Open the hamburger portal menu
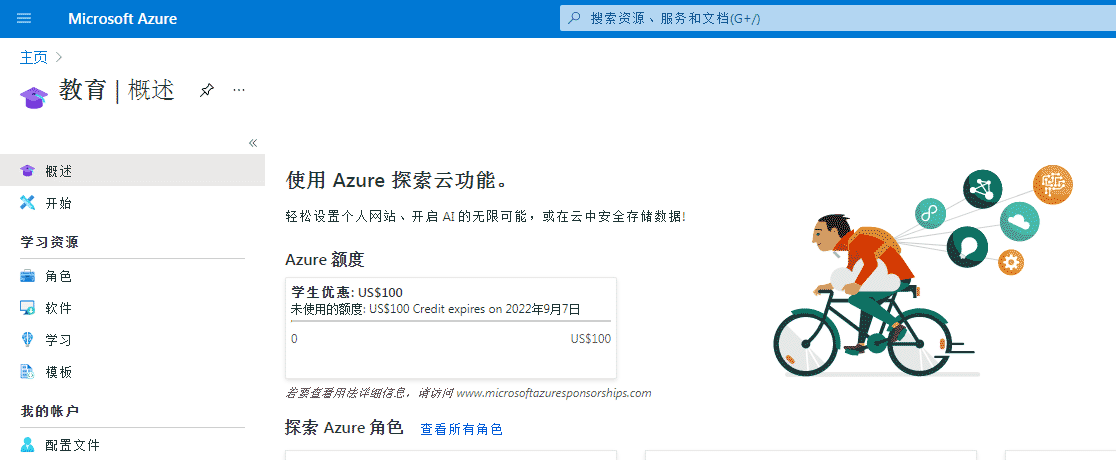1116x460 pixels. pyautogui.click(x=24, y=19)
